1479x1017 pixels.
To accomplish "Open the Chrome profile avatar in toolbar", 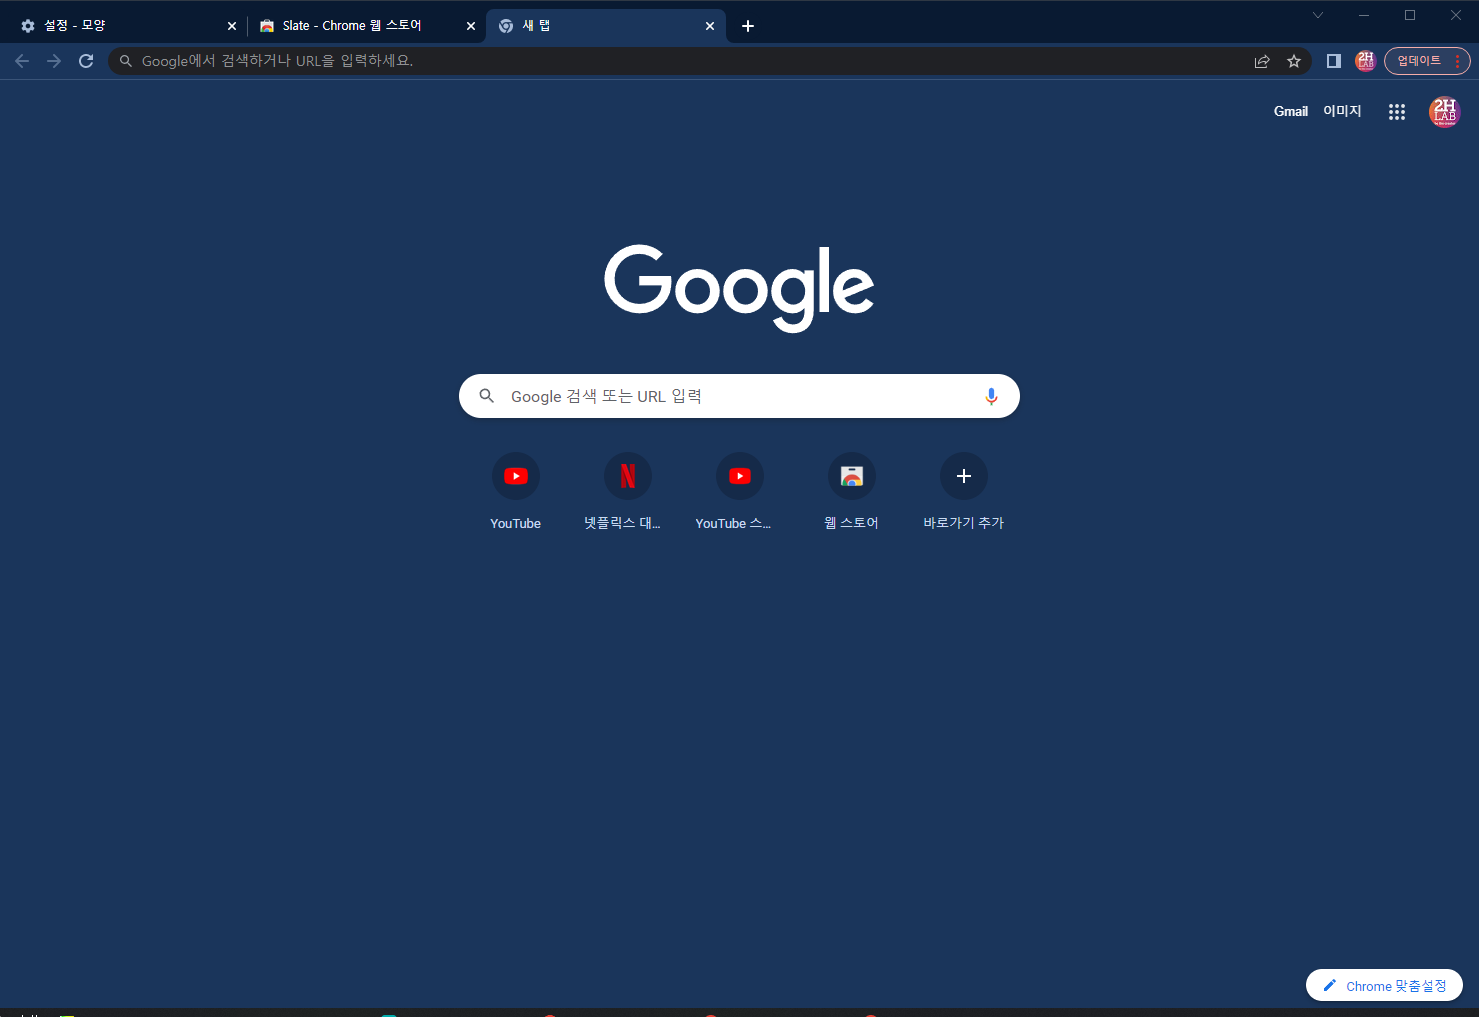I will click(x=1365, y=61).
